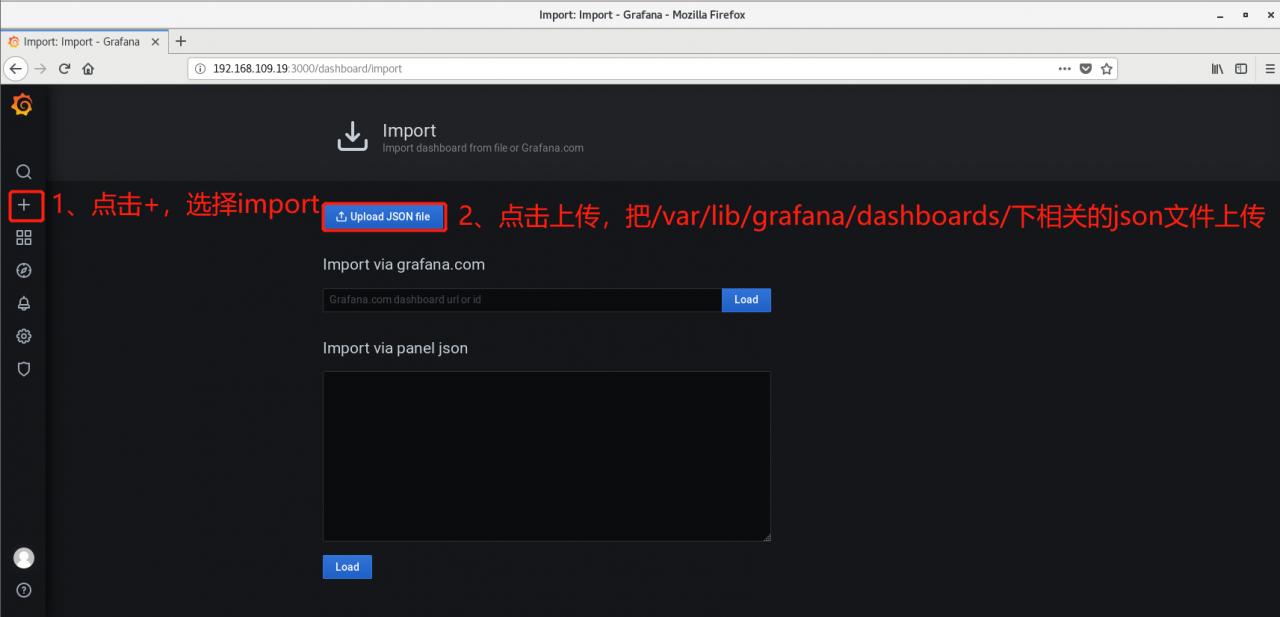Viewport: 1280px width, 617px height.
Task: Select the Import - Grafana browser tab
Action: click(x=84, y=42)
